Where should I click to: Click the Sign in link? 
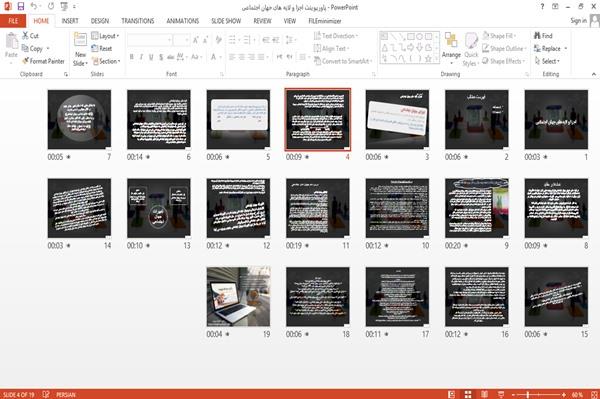[578, 21]
